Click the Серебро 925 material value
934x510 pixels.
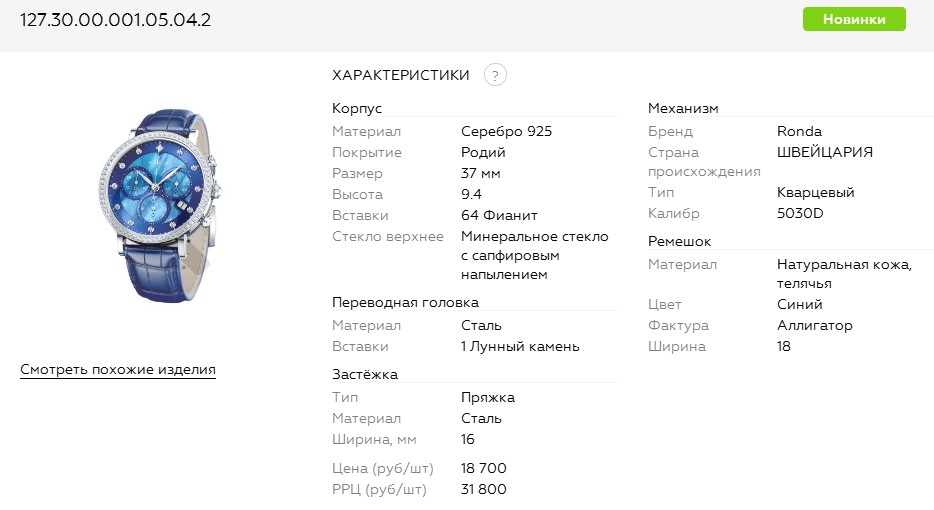(x=506, y=131)
